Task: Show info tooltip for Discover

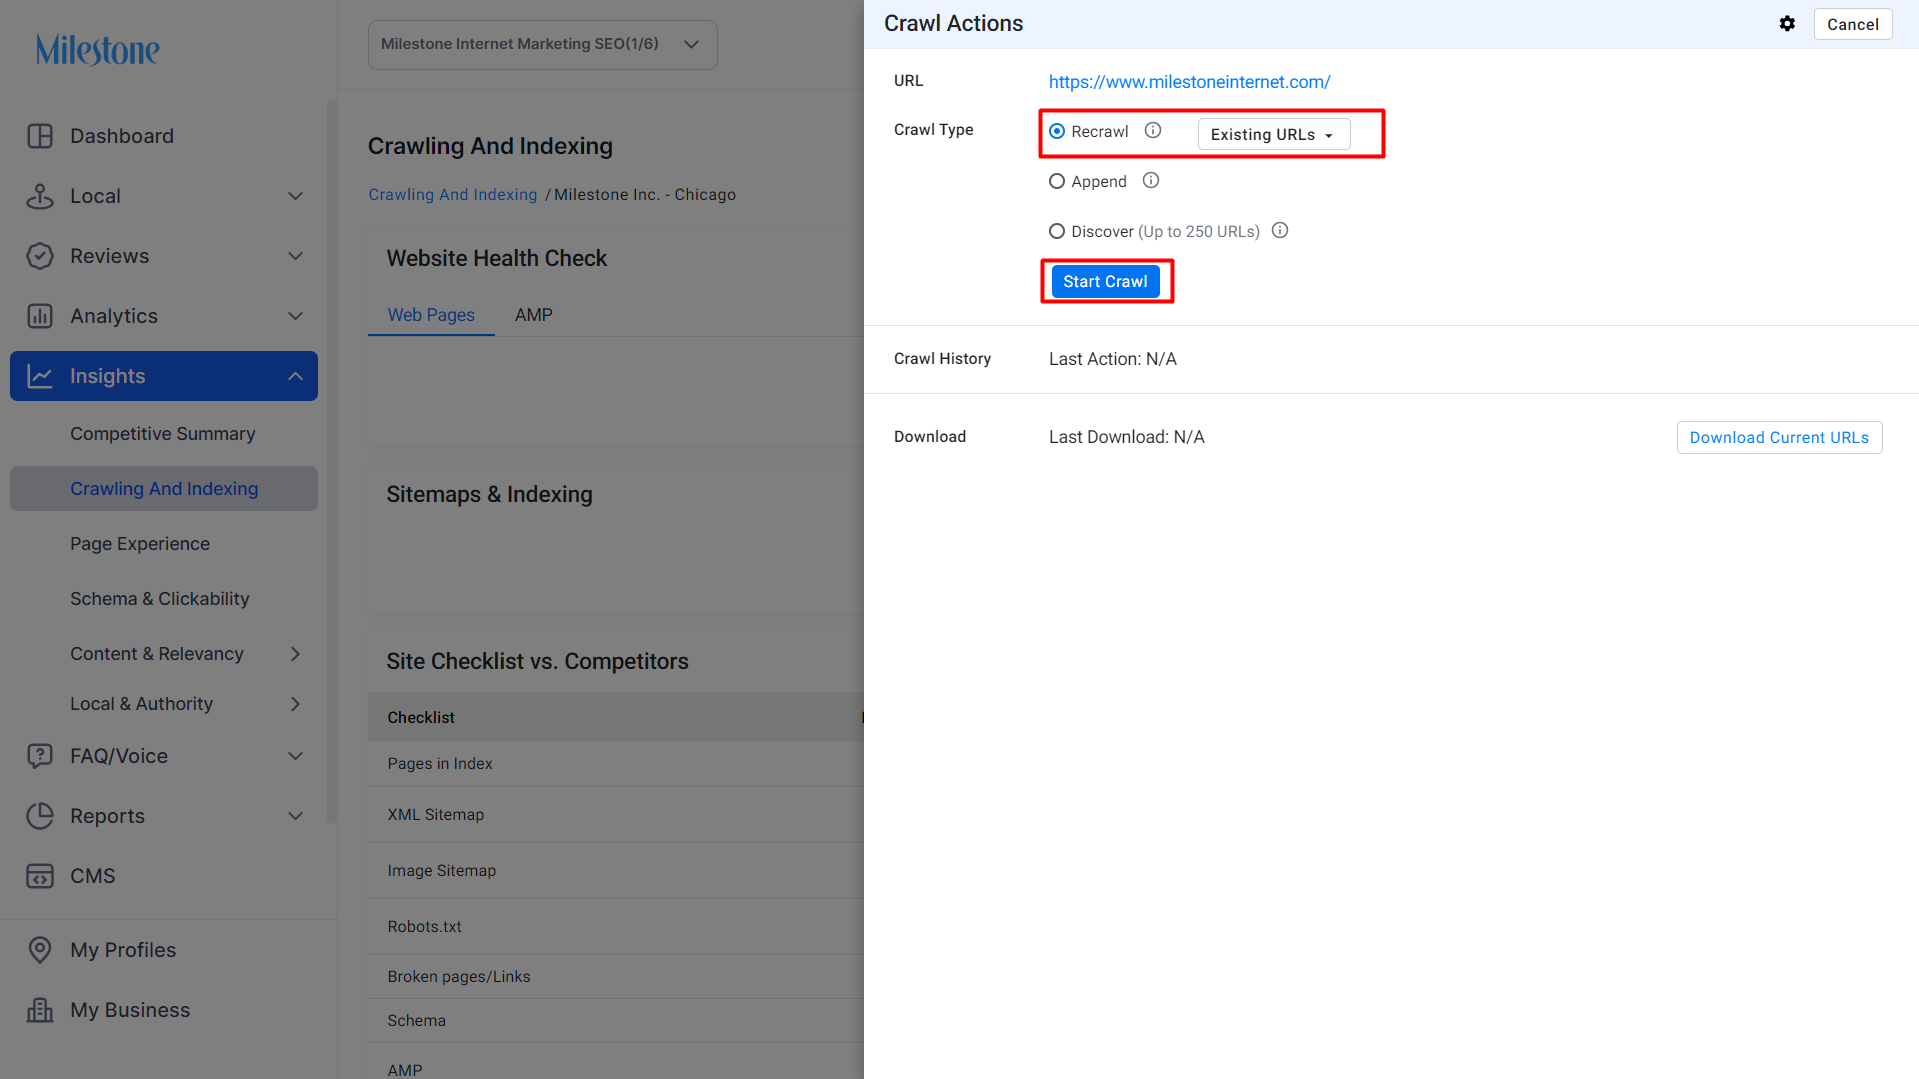Action: pyautogui.click(x=1280, y=231)
